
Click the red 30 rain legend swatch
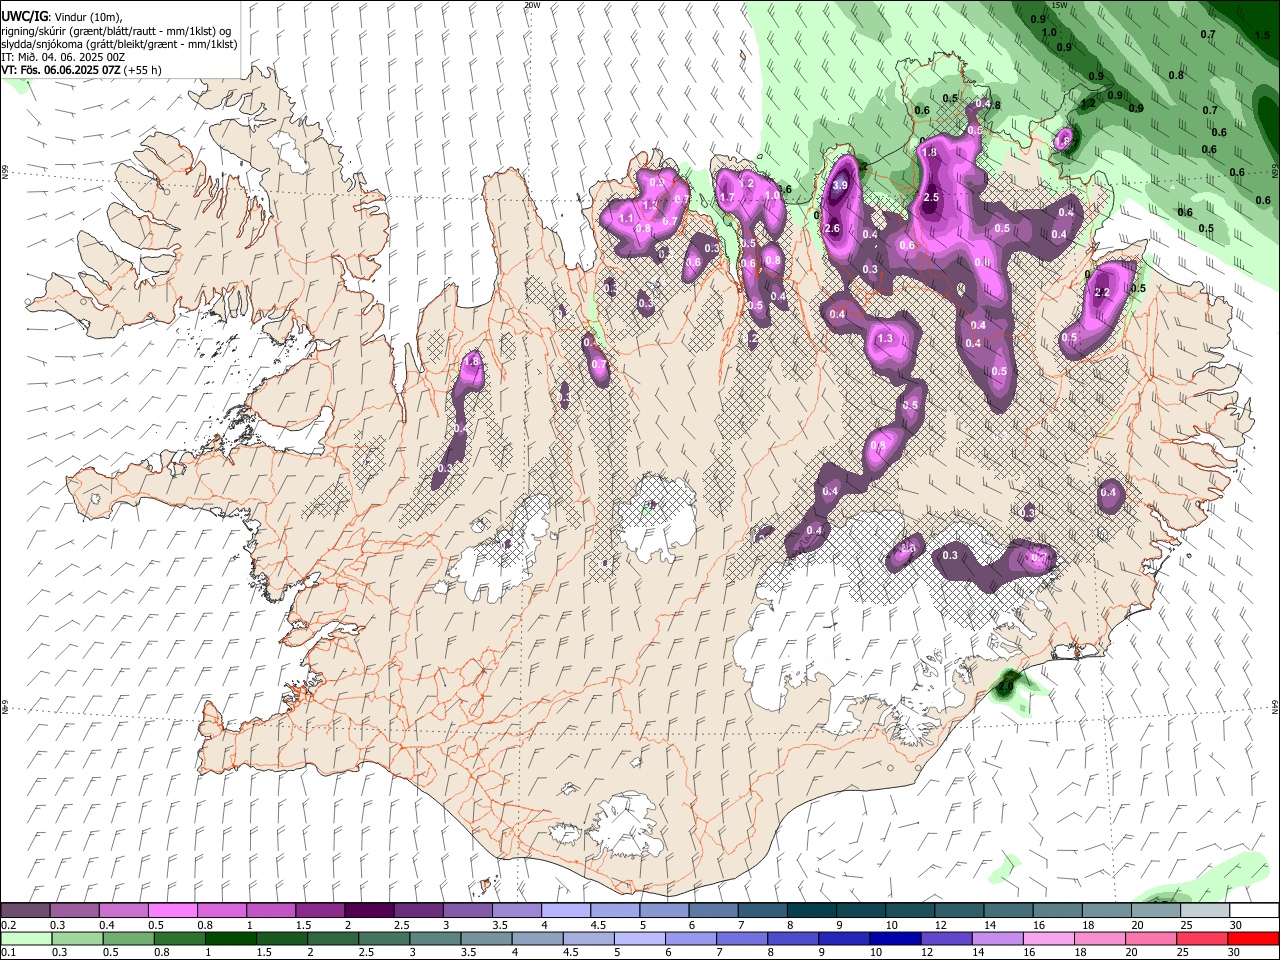click(1252, 939)
